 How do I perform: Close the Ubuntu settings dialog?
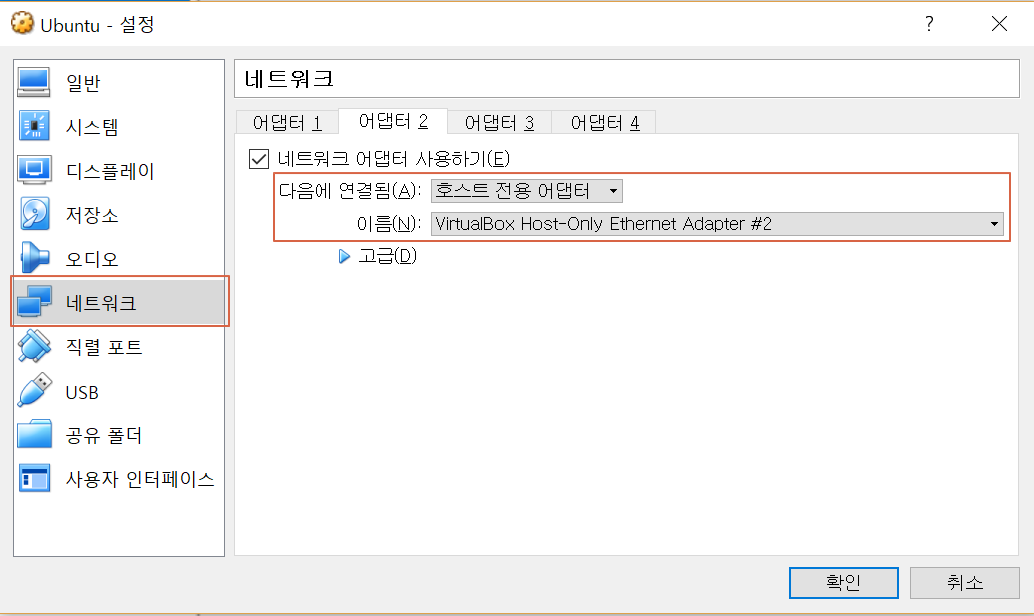[999, 24]
